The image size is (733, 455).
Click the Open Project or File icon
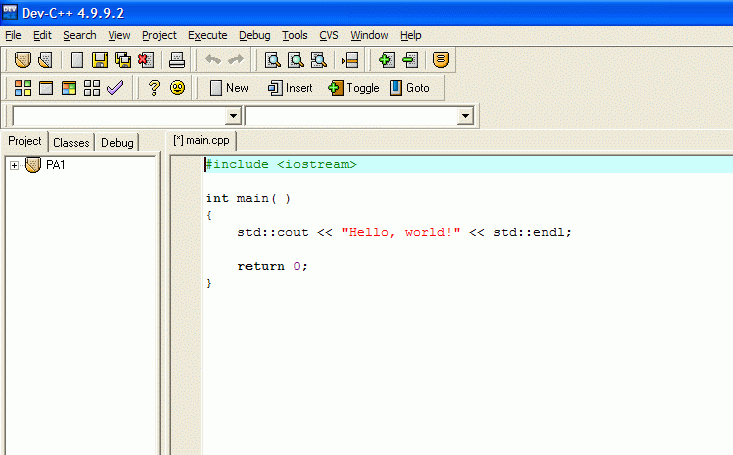(x=45, y=60)
